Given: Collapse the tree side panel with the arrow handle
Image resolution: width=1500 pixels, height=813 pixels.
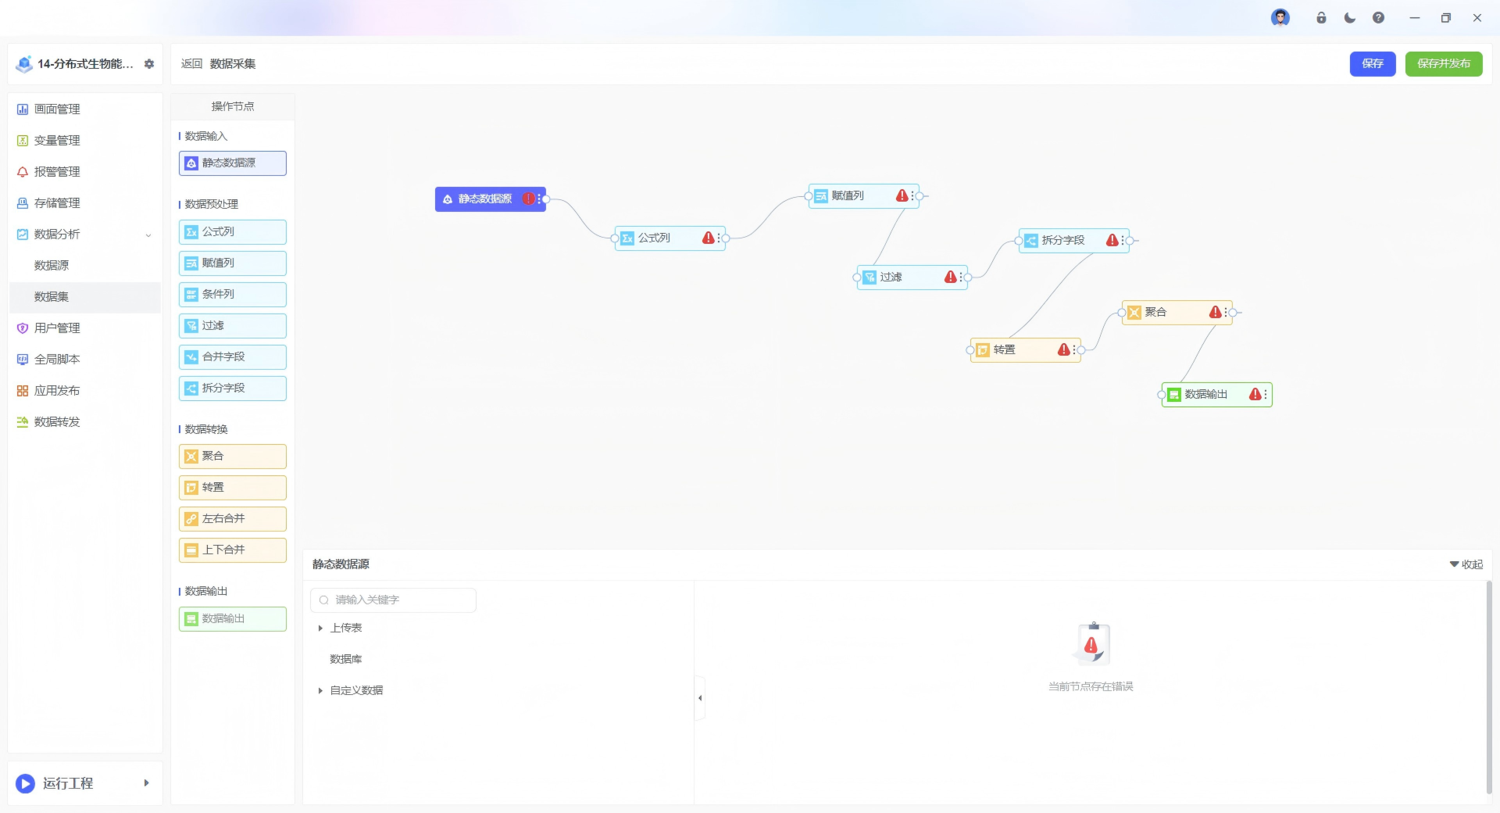Looking at the screenshot, I should coord(700,698).
